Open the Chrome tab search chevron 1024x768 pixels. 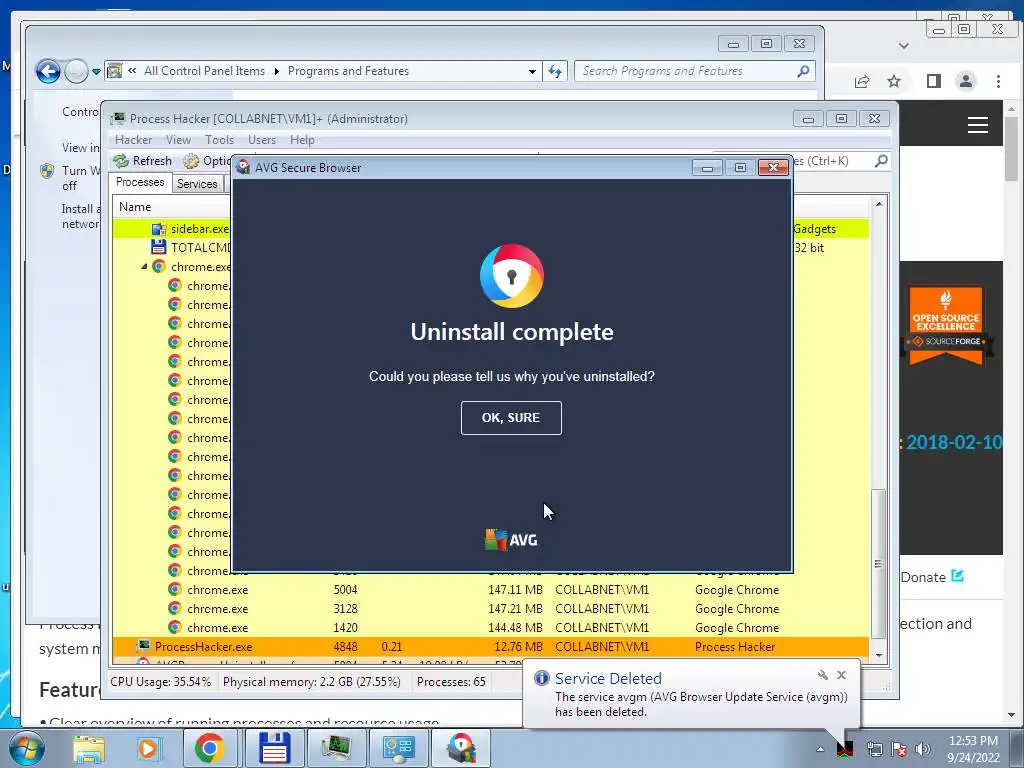point(904,46)
